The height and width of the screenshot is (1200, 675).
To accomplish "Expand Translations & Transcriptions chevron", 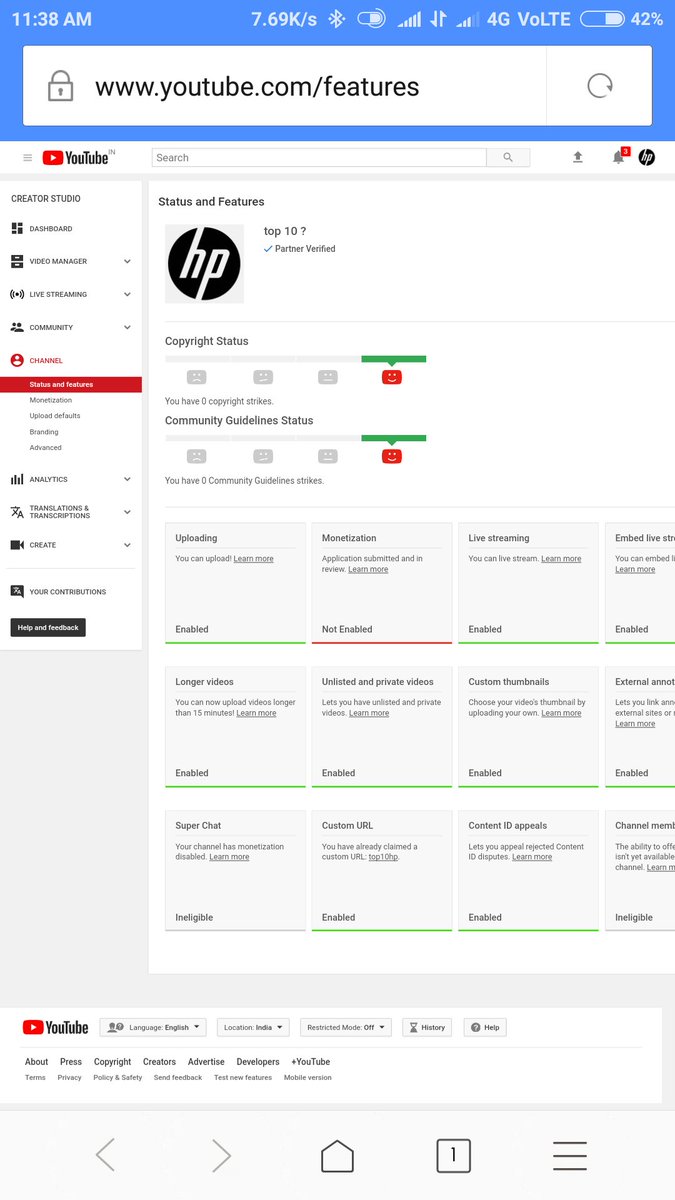I will click(127, 512).
